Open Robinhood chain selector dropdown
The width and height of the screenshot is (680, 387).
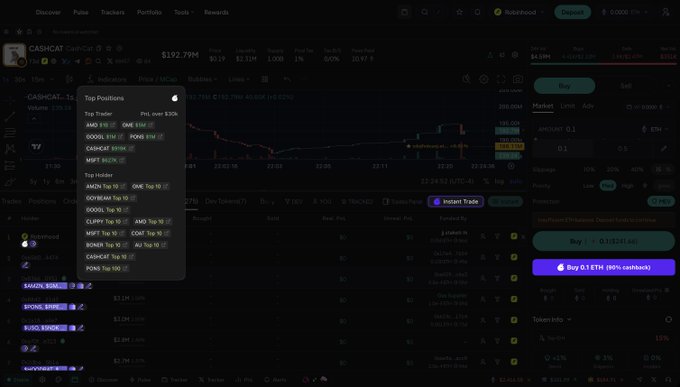[x=519, y=12]
